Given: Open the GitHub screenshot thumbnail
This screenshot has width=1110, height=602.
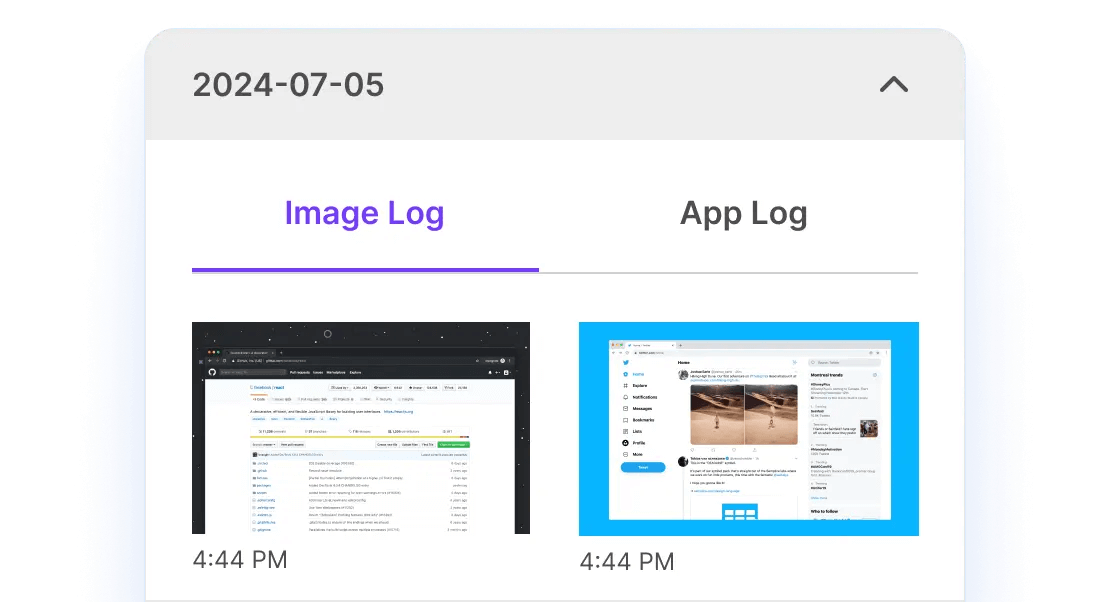Looking at the screenshot, I should tap(361, 428).
